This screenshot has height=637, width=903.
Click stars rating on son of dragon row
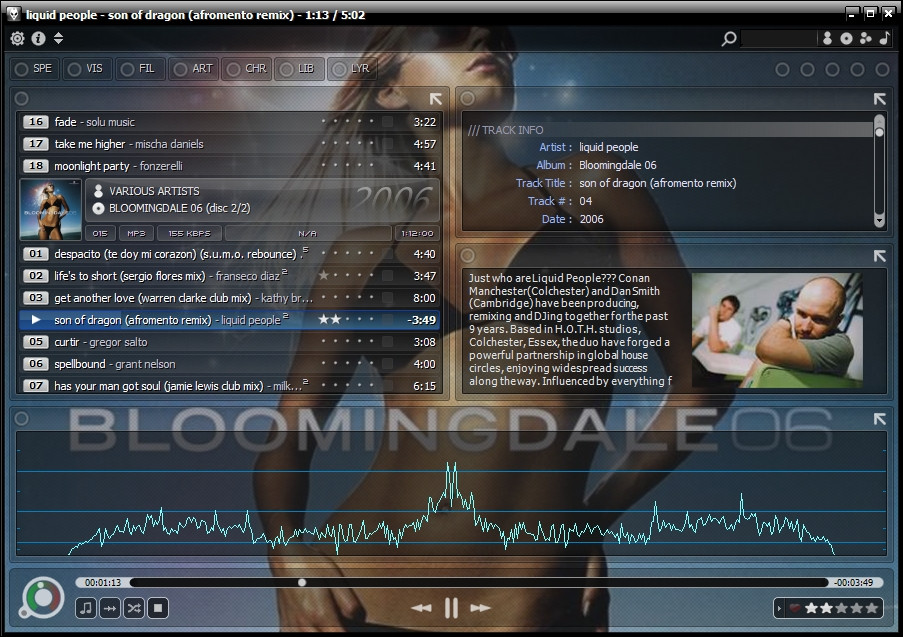pos(329,319)
